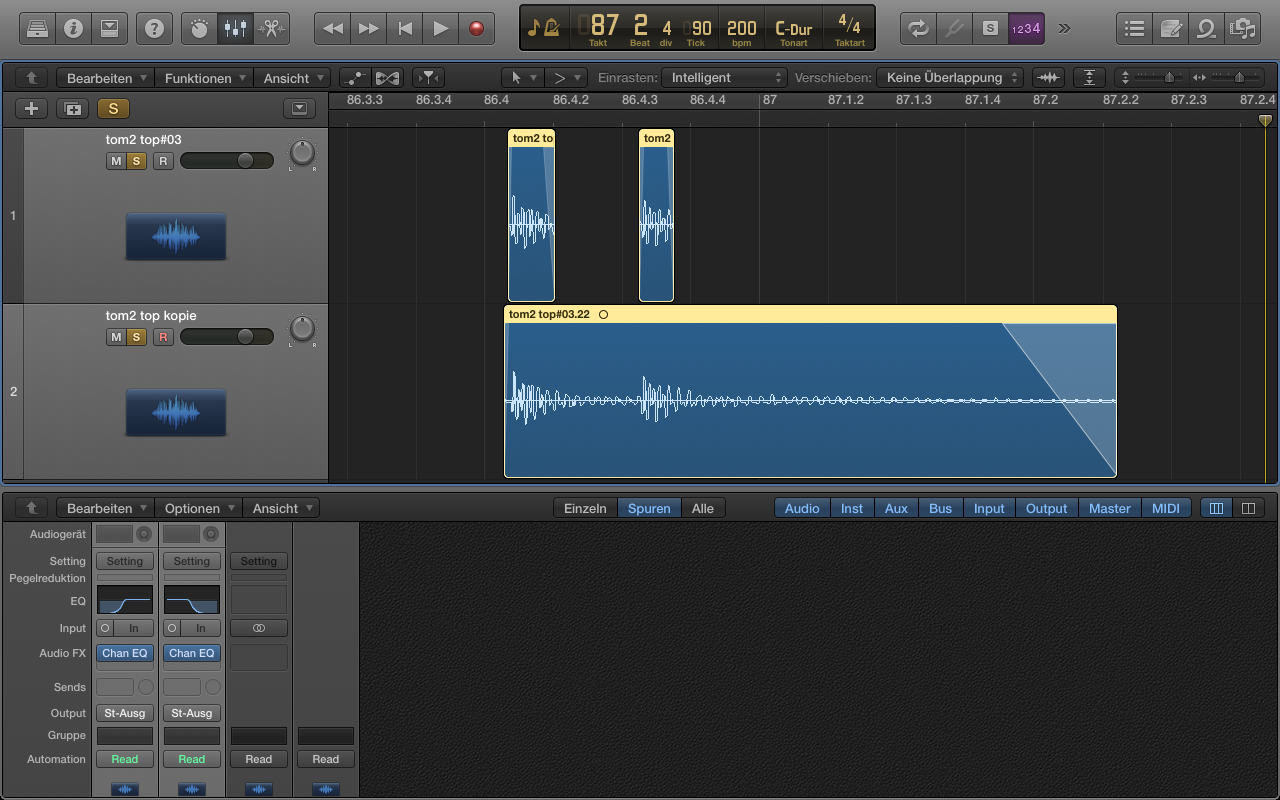Show Smart Controls knob icon
Image resolution: width=1280 pixels, height=800 pixels.
[199, 28]
